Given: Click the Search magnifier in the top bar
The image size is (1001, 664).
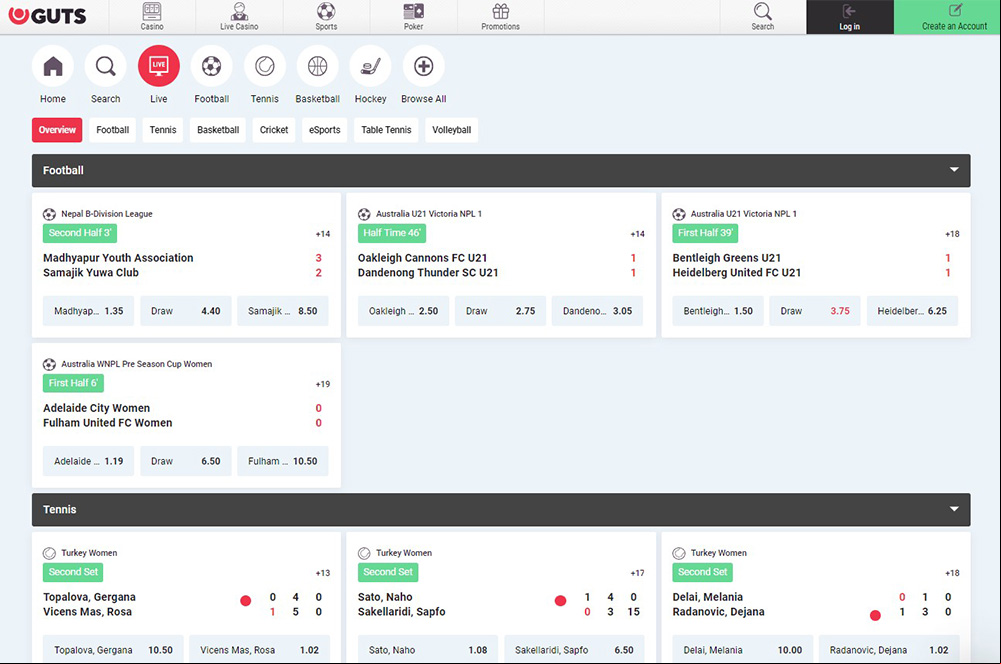Looking at the screenshot, I should (x=762, y=17).
